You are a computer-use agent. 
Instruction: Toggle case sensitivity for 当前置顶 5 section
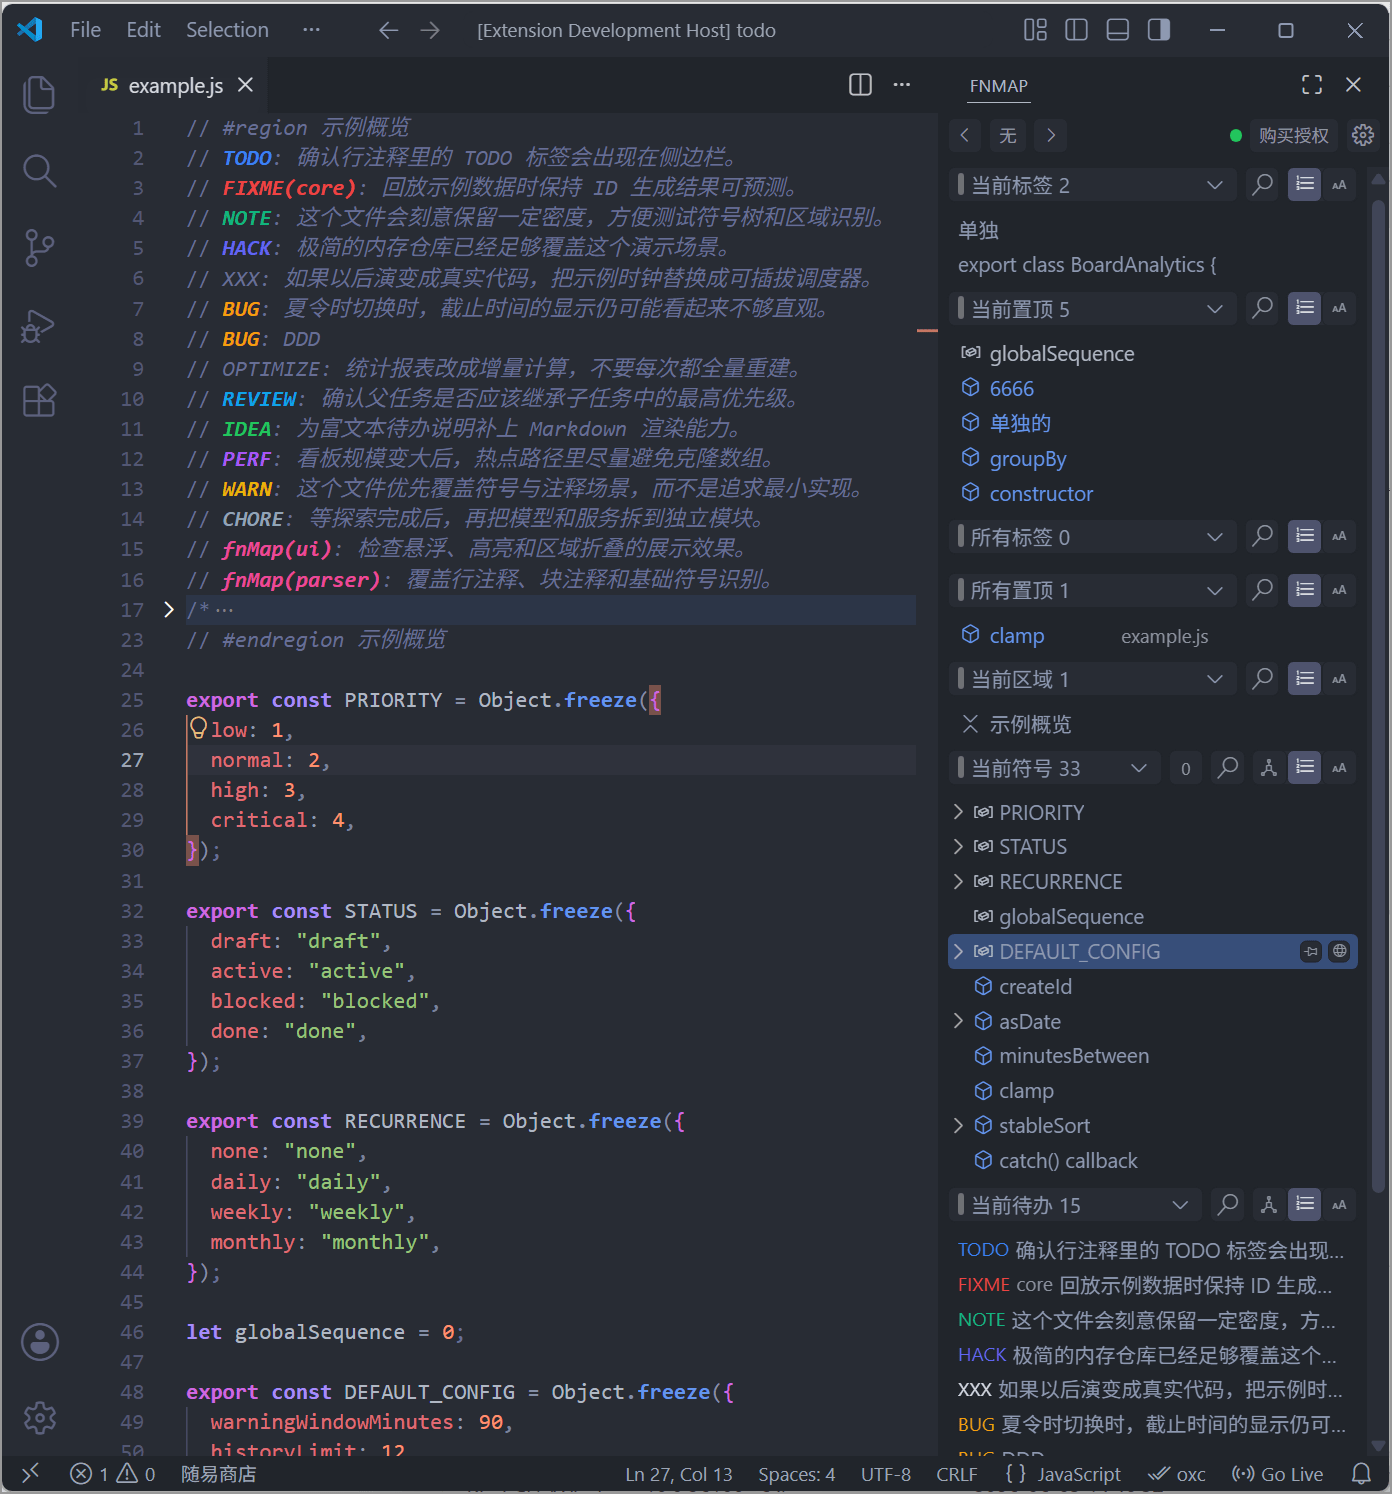[x=1339, y=308]
